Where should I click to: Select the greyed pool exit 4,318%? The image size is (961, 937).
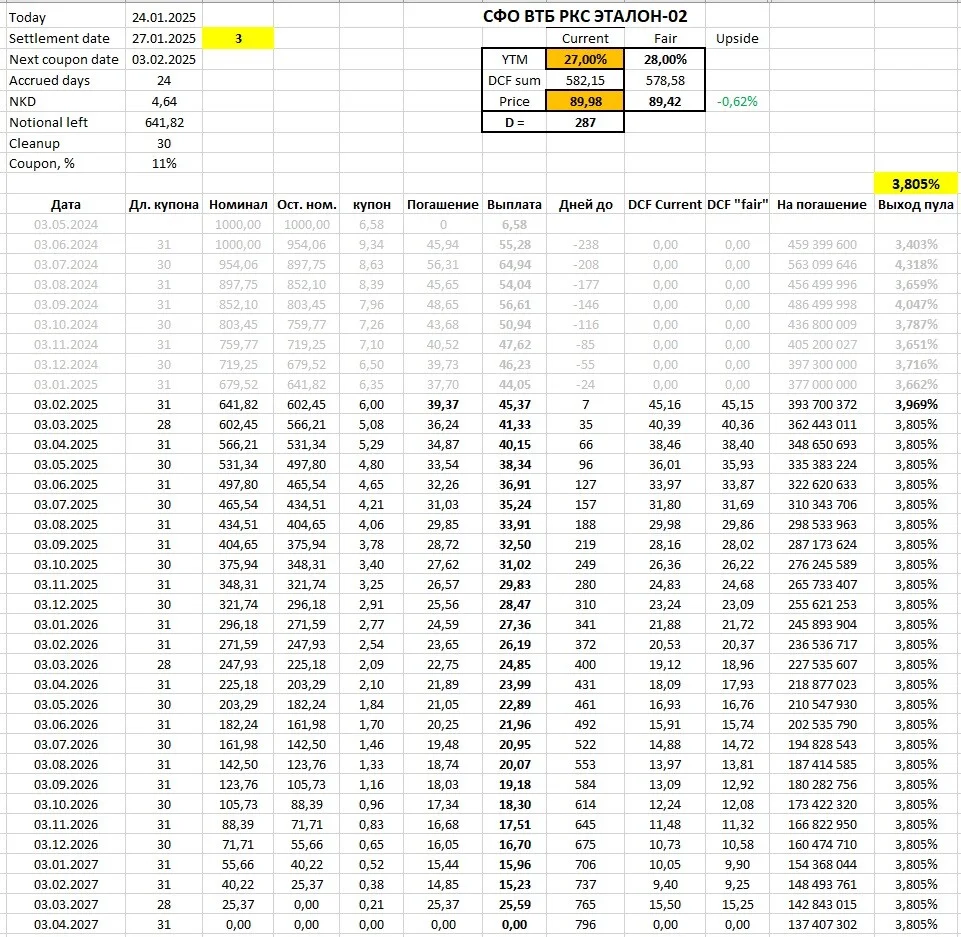click(x=916, y=265)
